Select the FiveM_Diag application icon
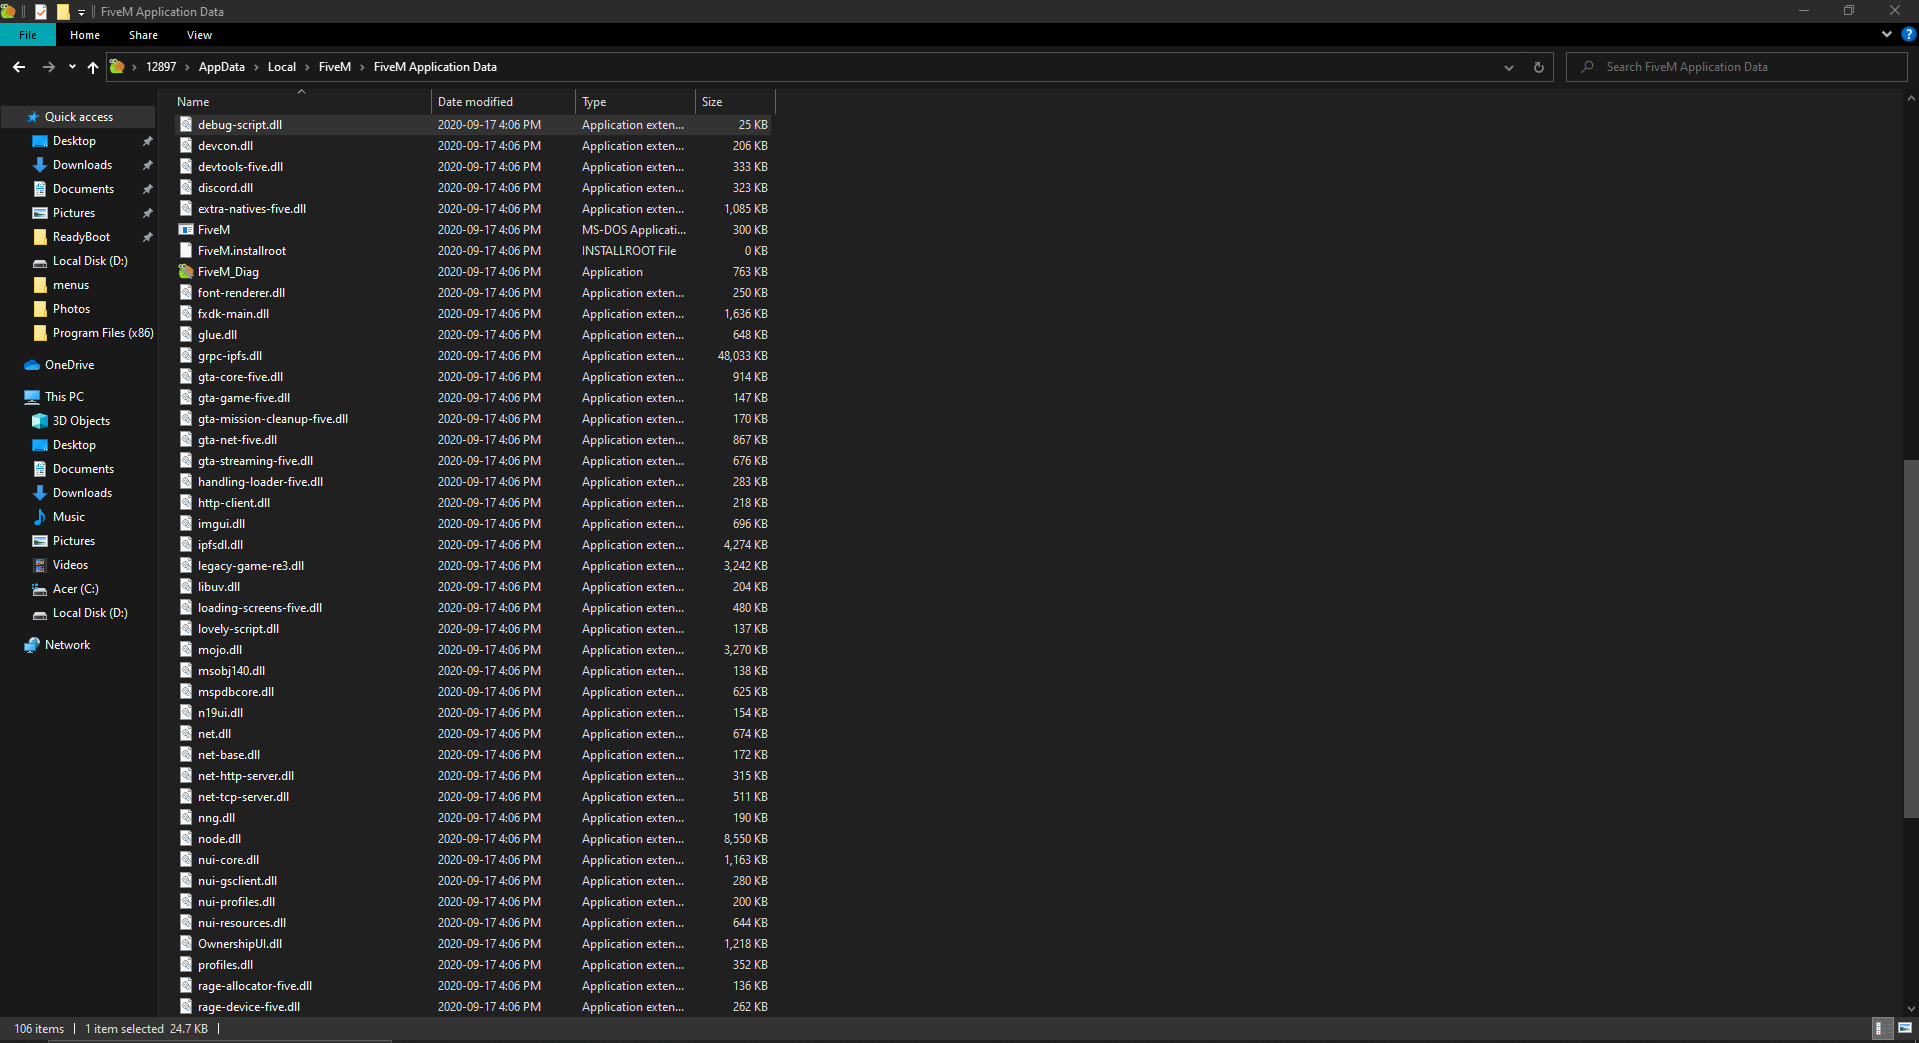Viewport: 1919px width, 1043px height. [x=186, y=272]
